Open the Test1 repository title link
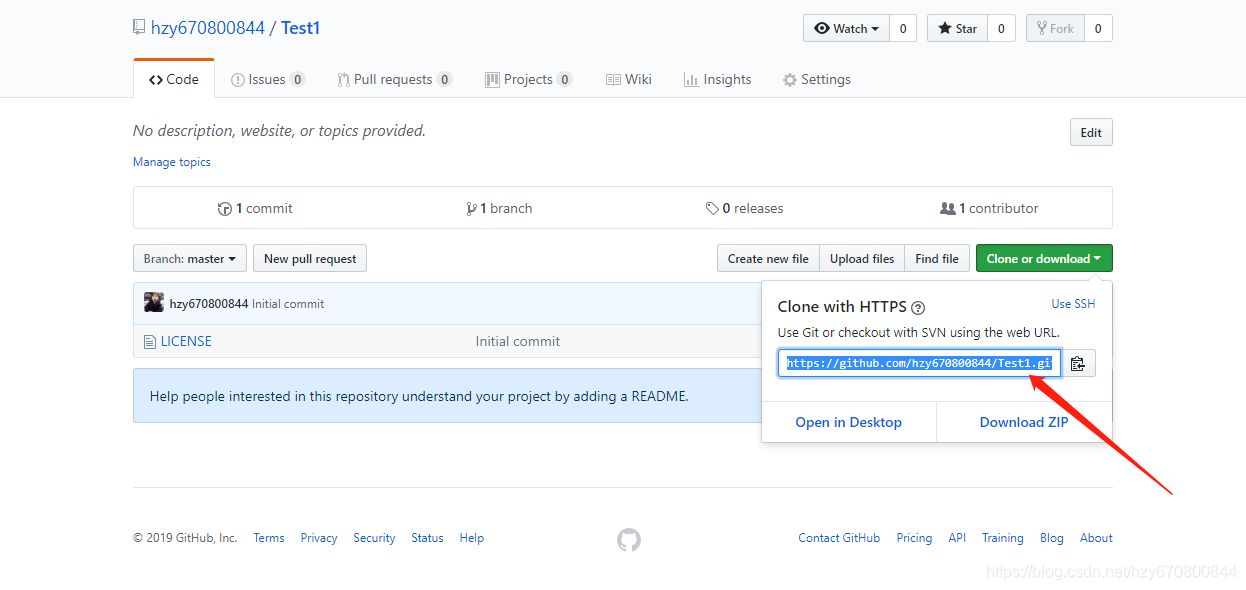 (x=300, y=28)
